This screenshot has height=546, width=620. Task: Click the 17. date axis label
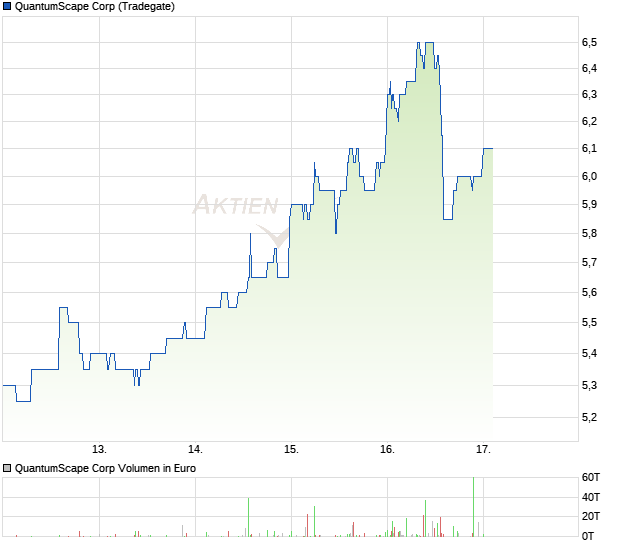pyautogui.click(x=484, y=449)
